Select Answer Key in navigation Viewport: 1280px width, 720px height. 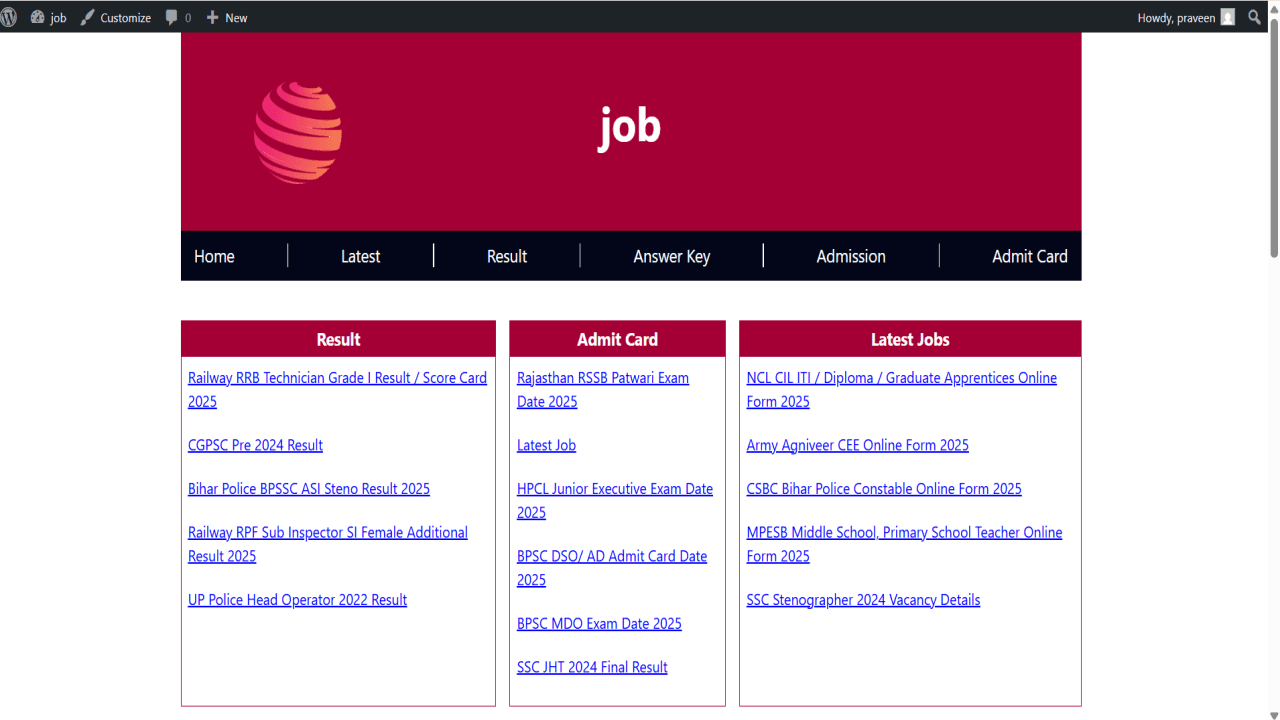coord(672,256)
